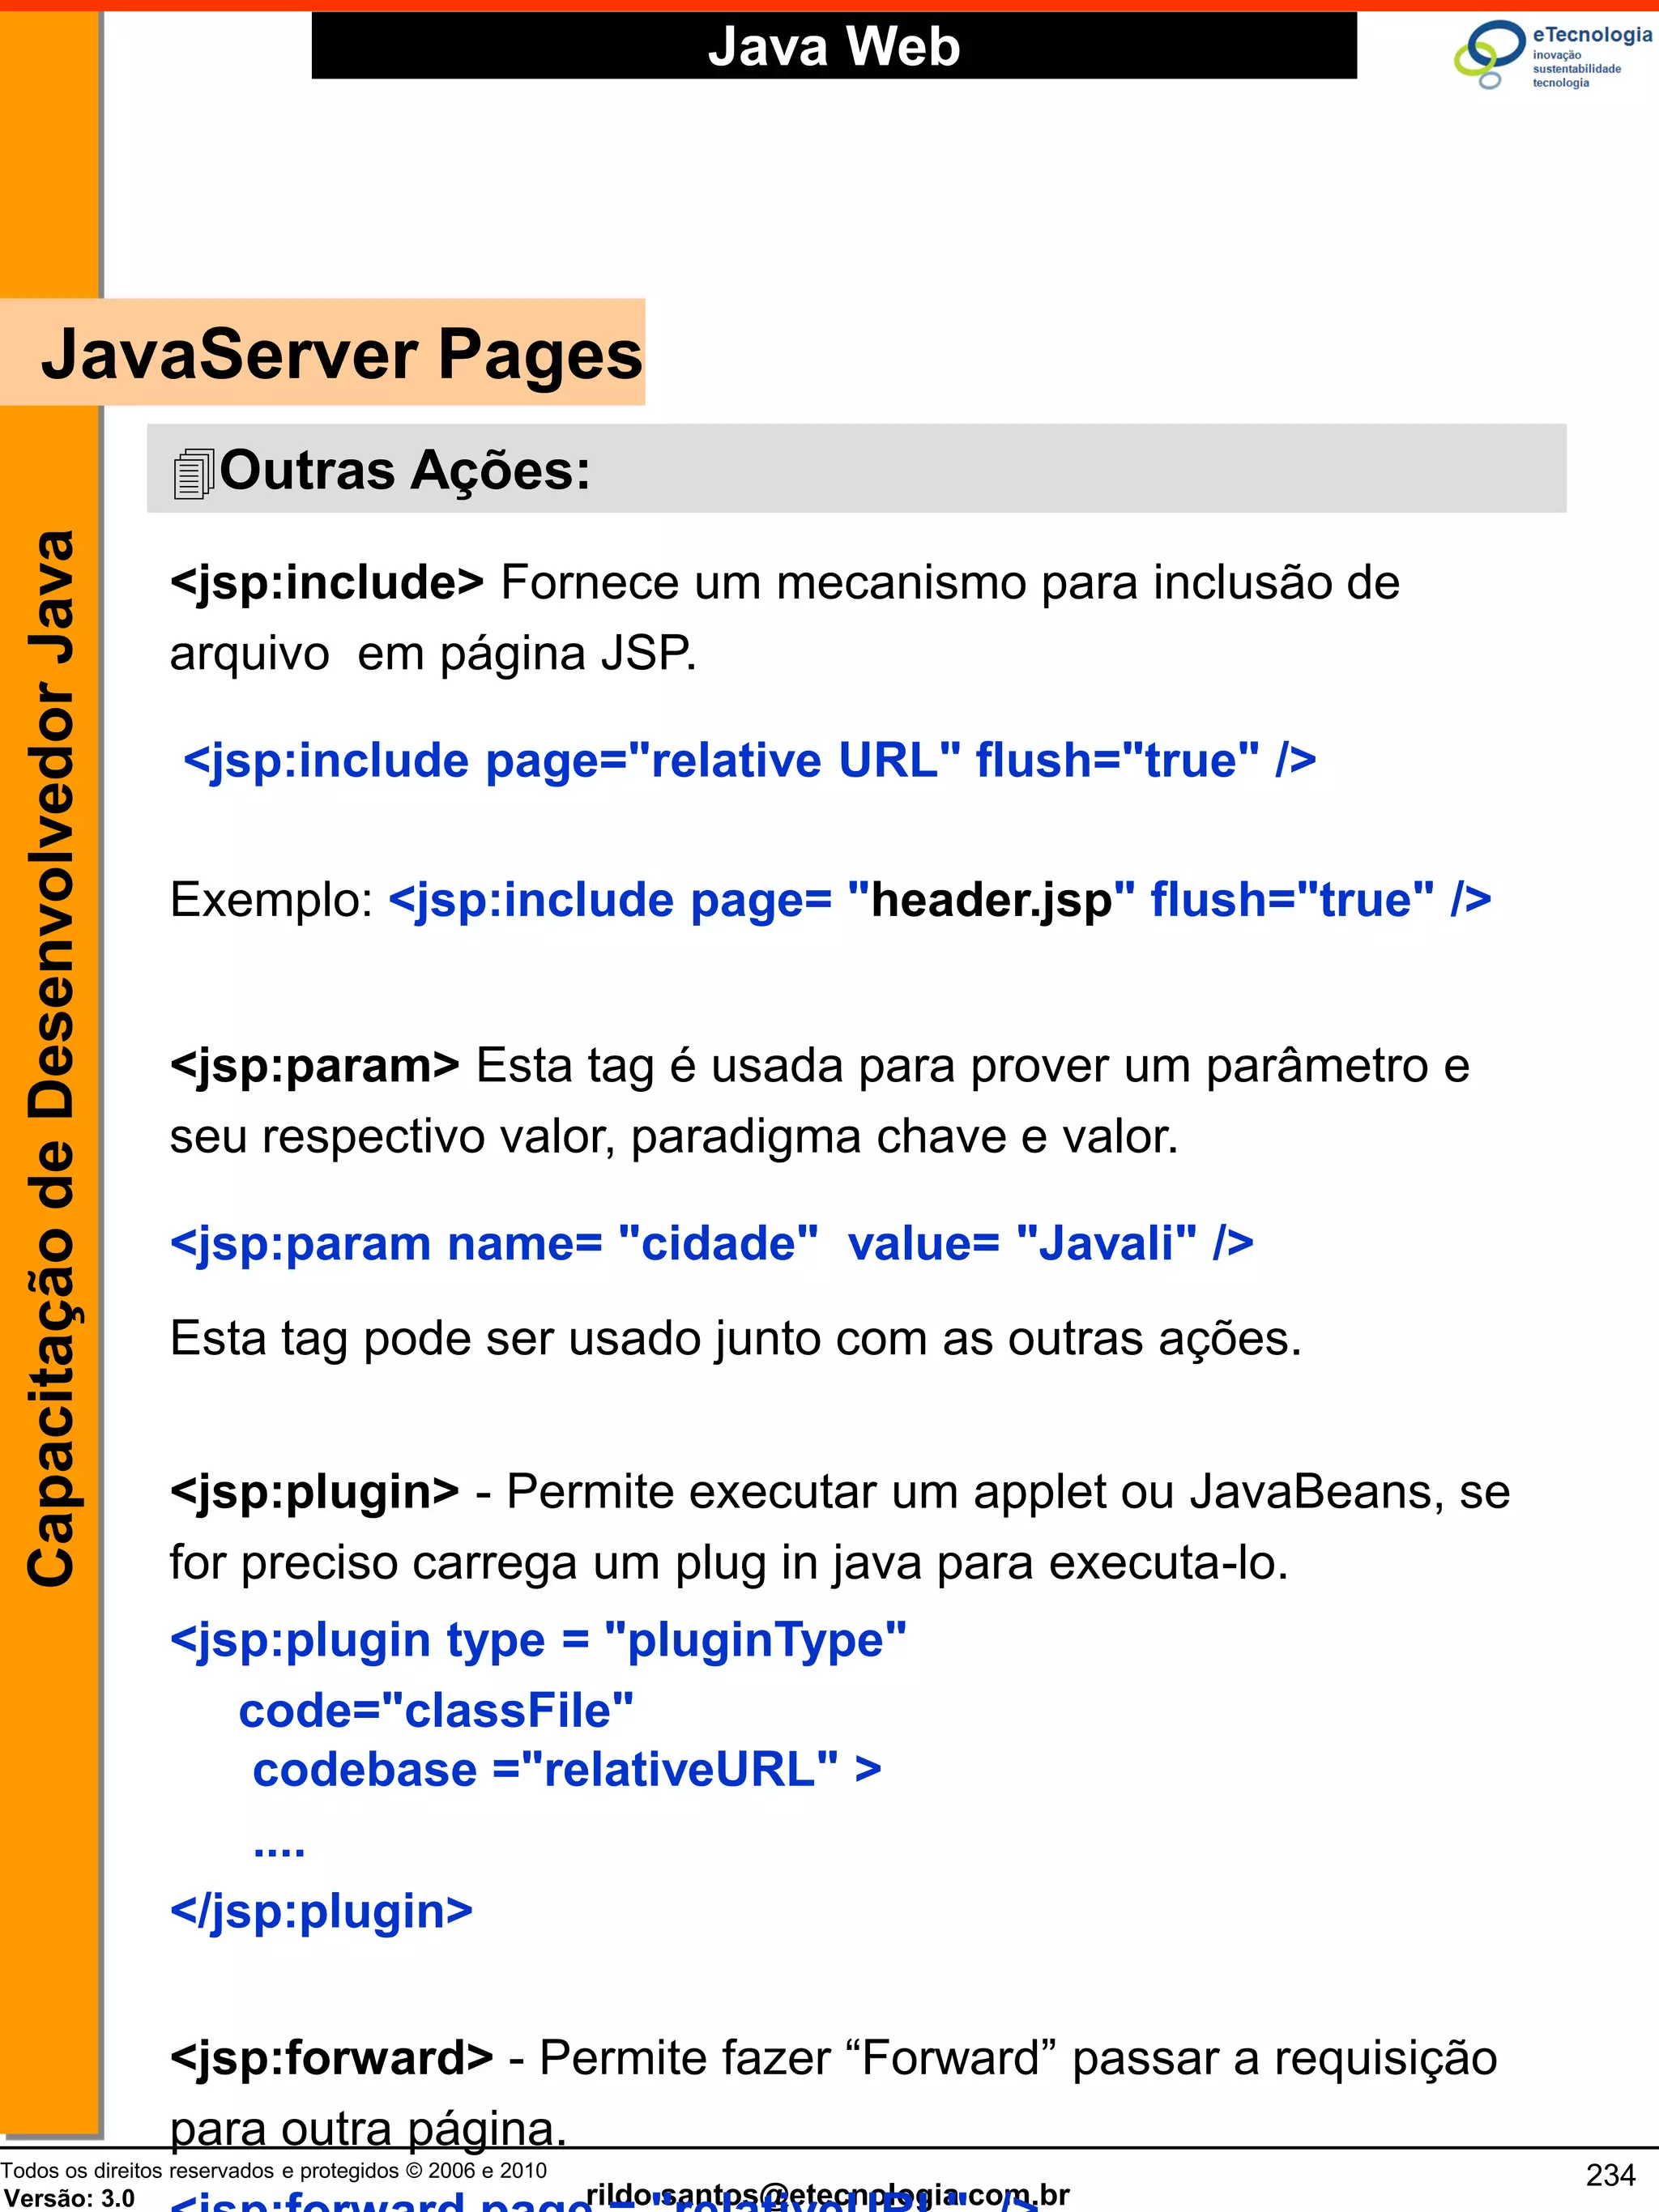Click the jsp:plugin type pluginType code line
The image size is (1659, 2212).
click(539, 1640)
